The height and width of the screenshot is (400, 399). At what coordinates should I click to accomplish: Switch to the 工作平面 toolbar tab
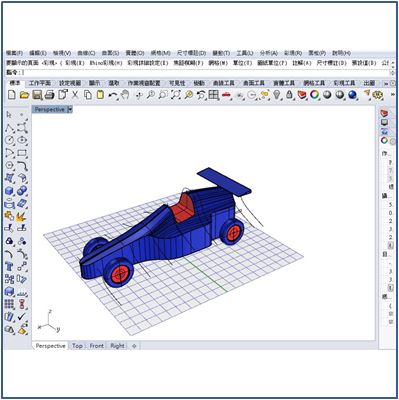click(40, 83)
